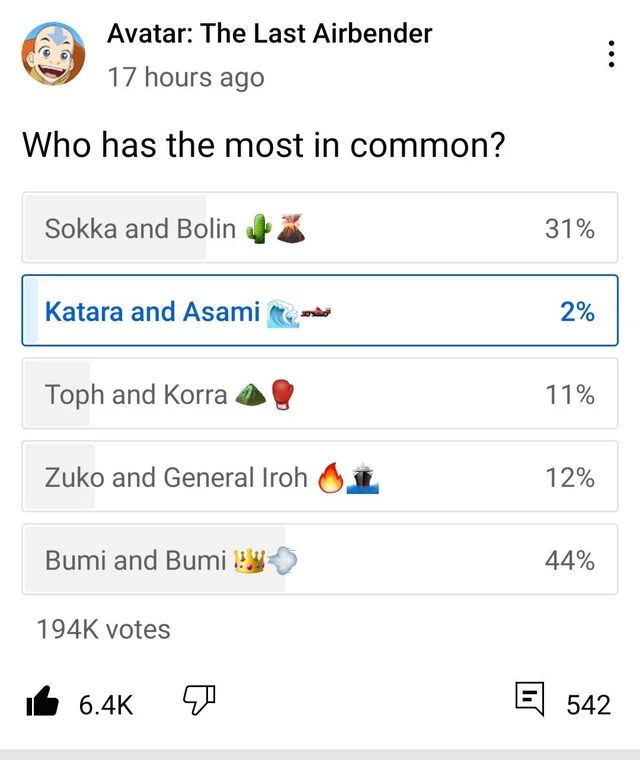640x760 pixels.
Task: Select the Sokka and Bolin poll option
Action: click(320, 227)
